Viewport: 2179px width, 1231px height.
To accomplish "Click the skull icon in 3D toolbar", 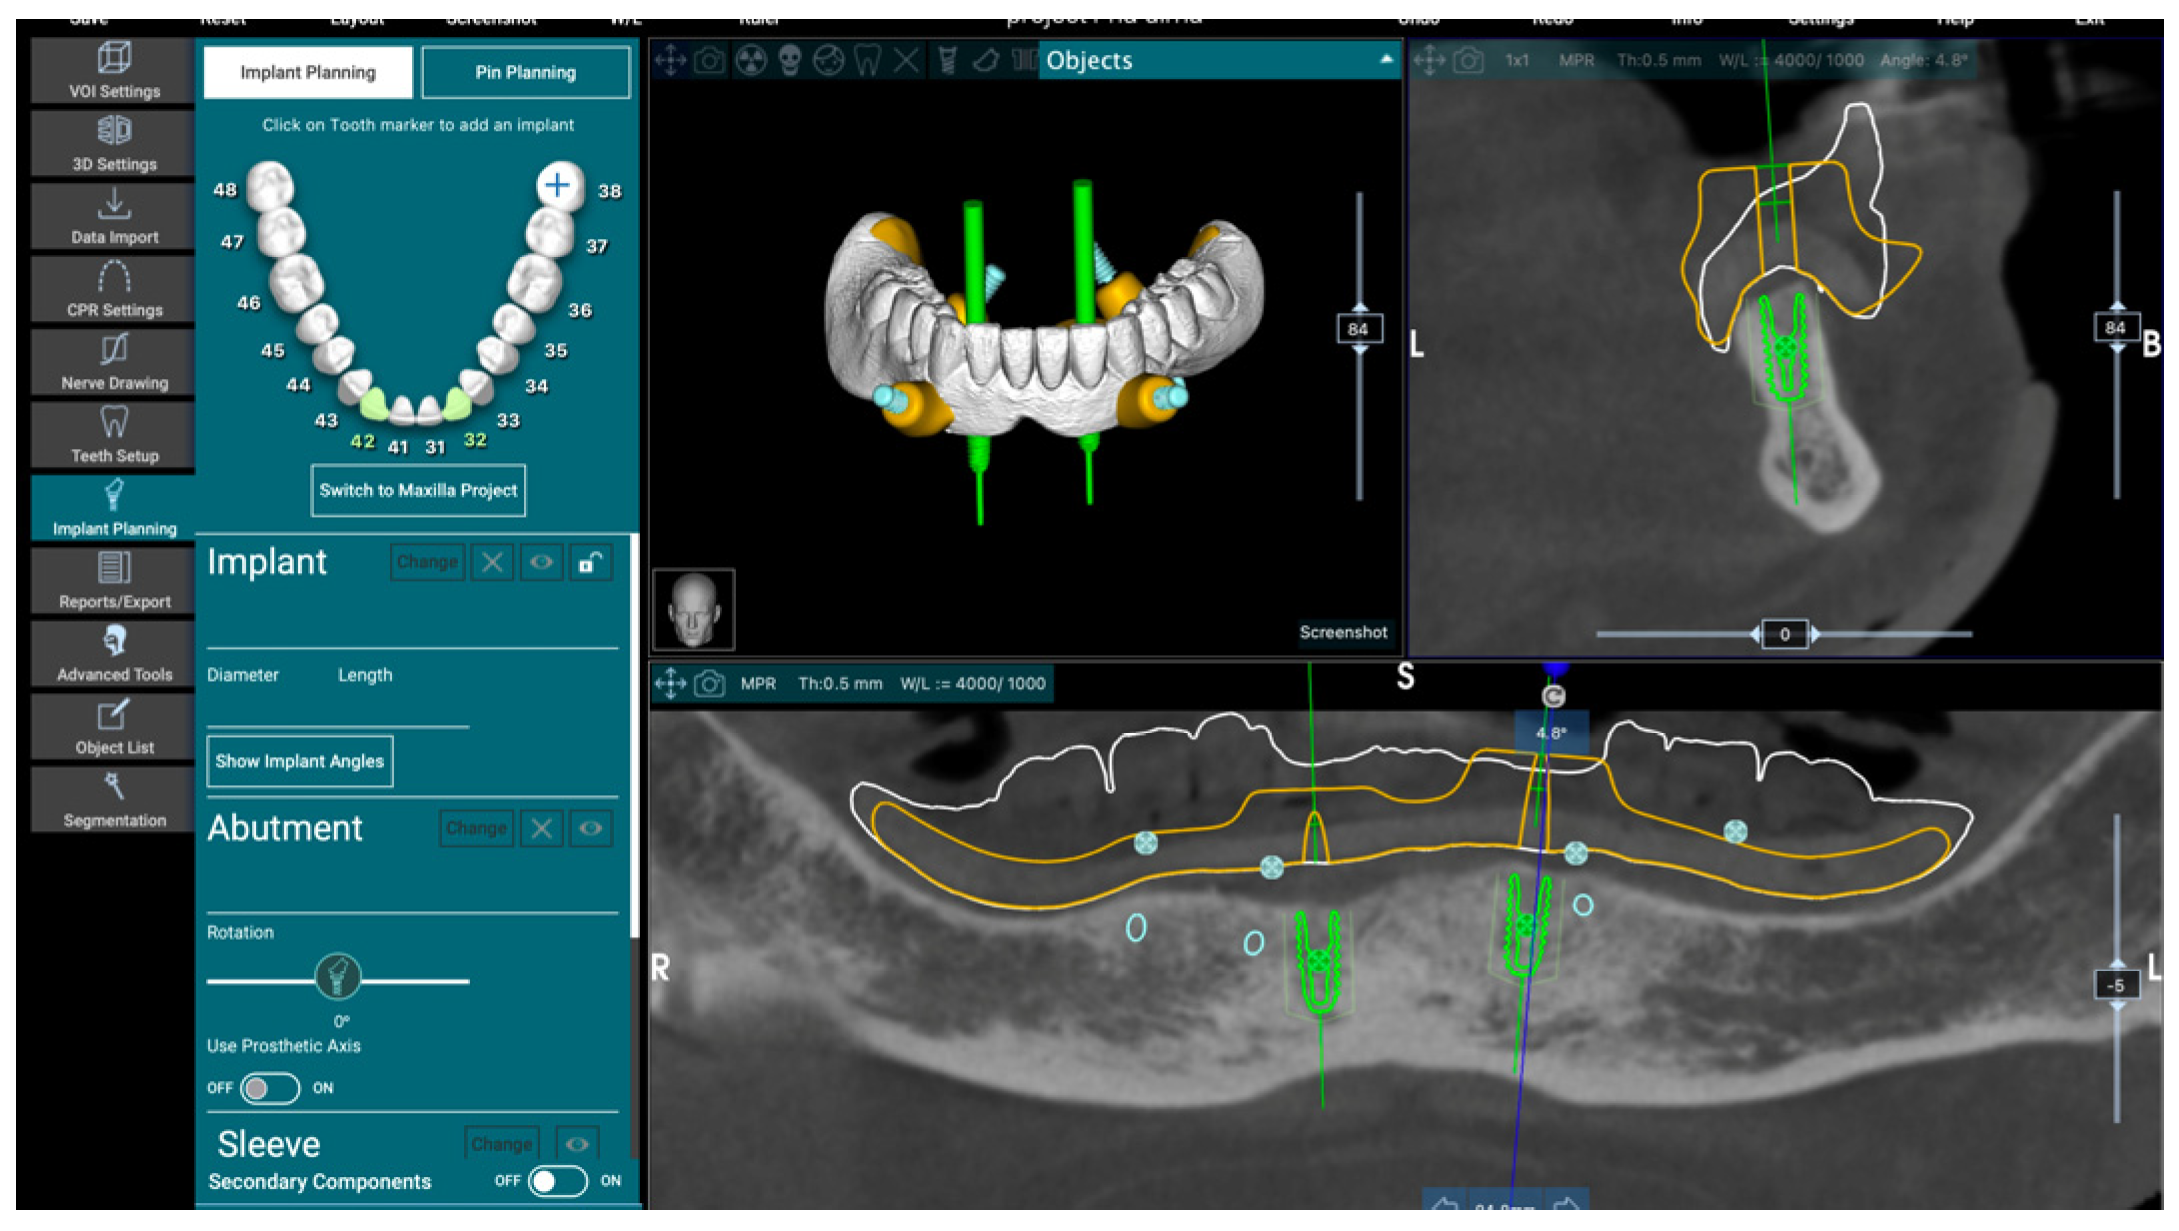I will [x=790, y=61].
